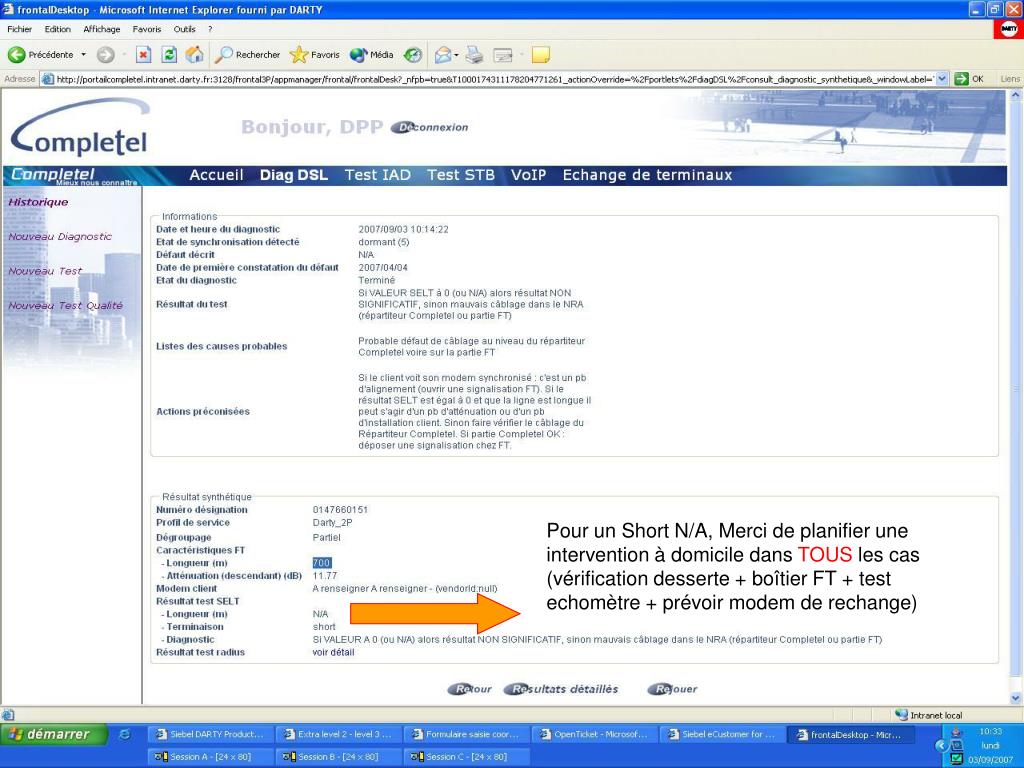Switch to OpenTicket taskbar window
The width and height of the screenshot is (1024, 768).
[593, 735]
